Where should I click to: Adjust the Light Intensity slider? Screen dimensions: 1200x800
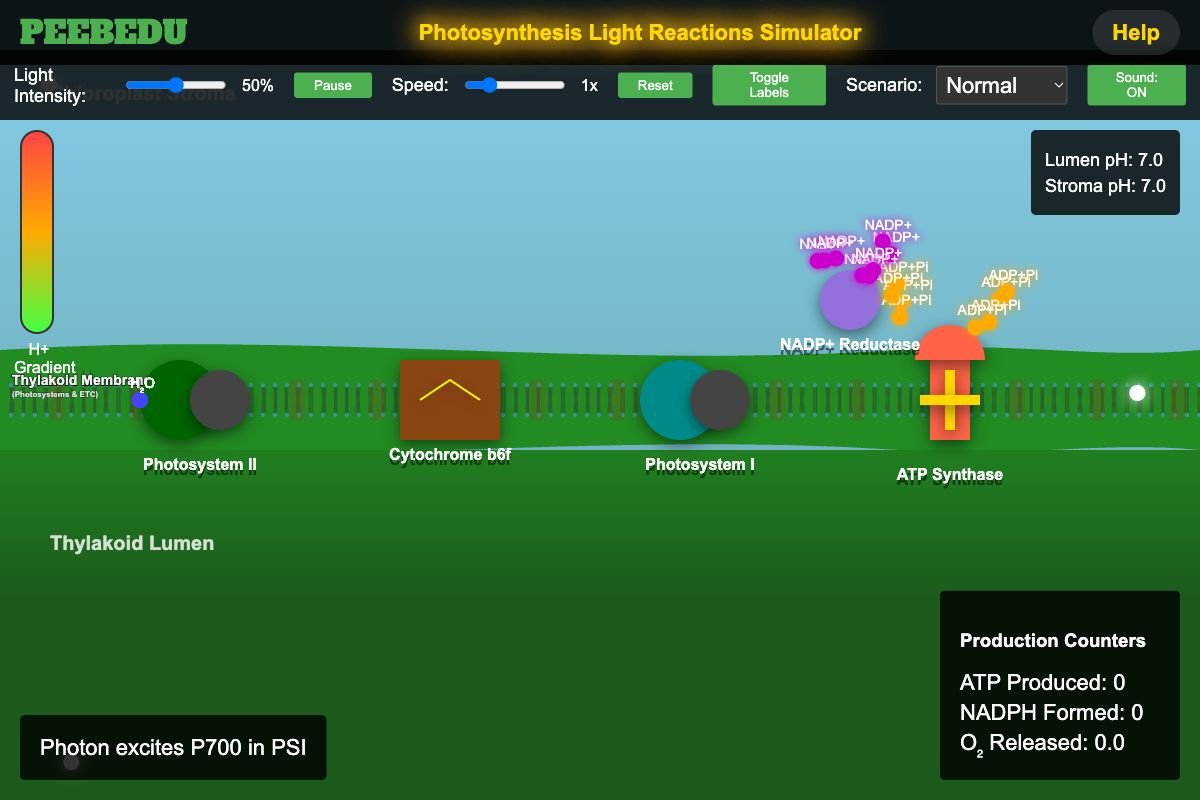point(177,85)
